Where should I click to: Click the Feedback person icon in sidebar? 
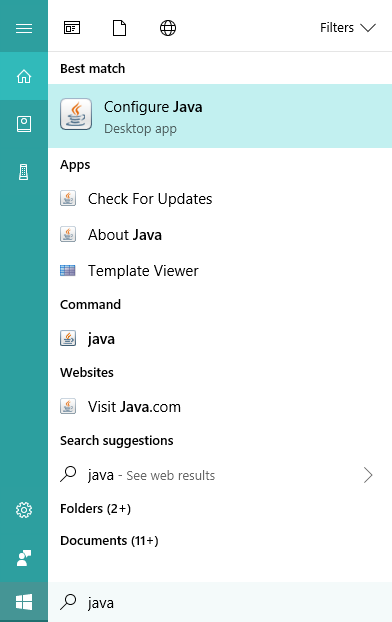24,558
